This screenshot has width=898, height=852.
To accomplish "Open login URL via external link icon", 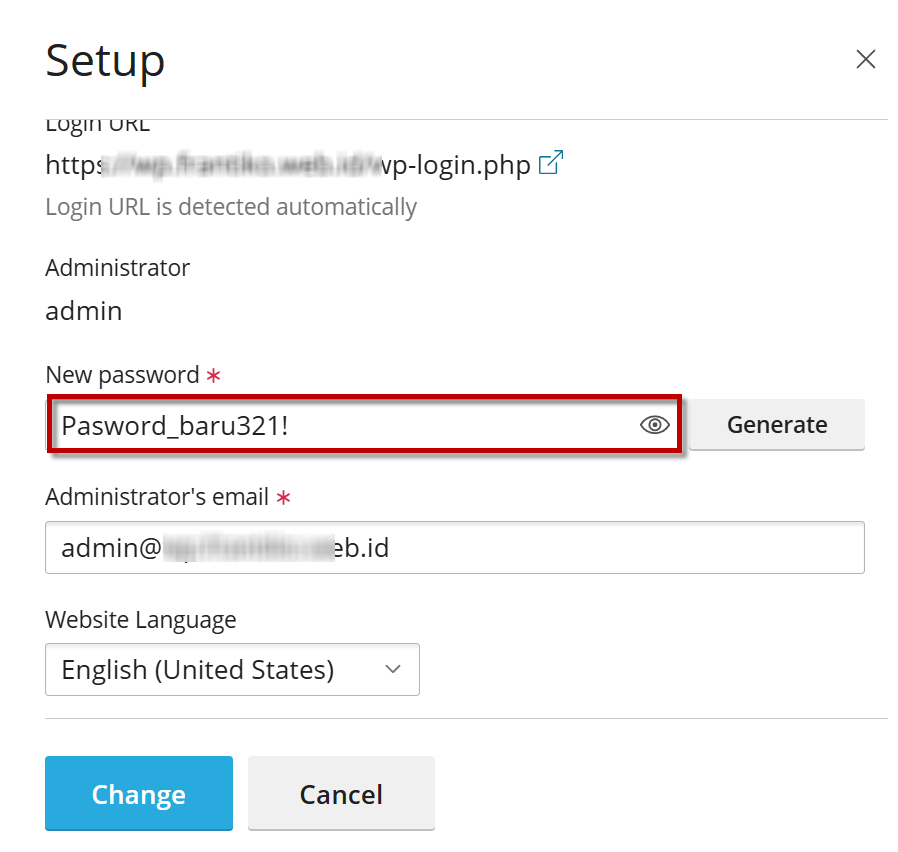I will (x=551, y=163).
